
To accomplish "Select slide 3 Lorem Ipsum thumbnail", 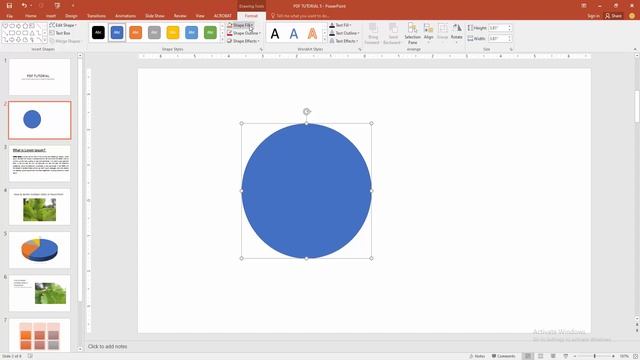I will pos(40,164).
